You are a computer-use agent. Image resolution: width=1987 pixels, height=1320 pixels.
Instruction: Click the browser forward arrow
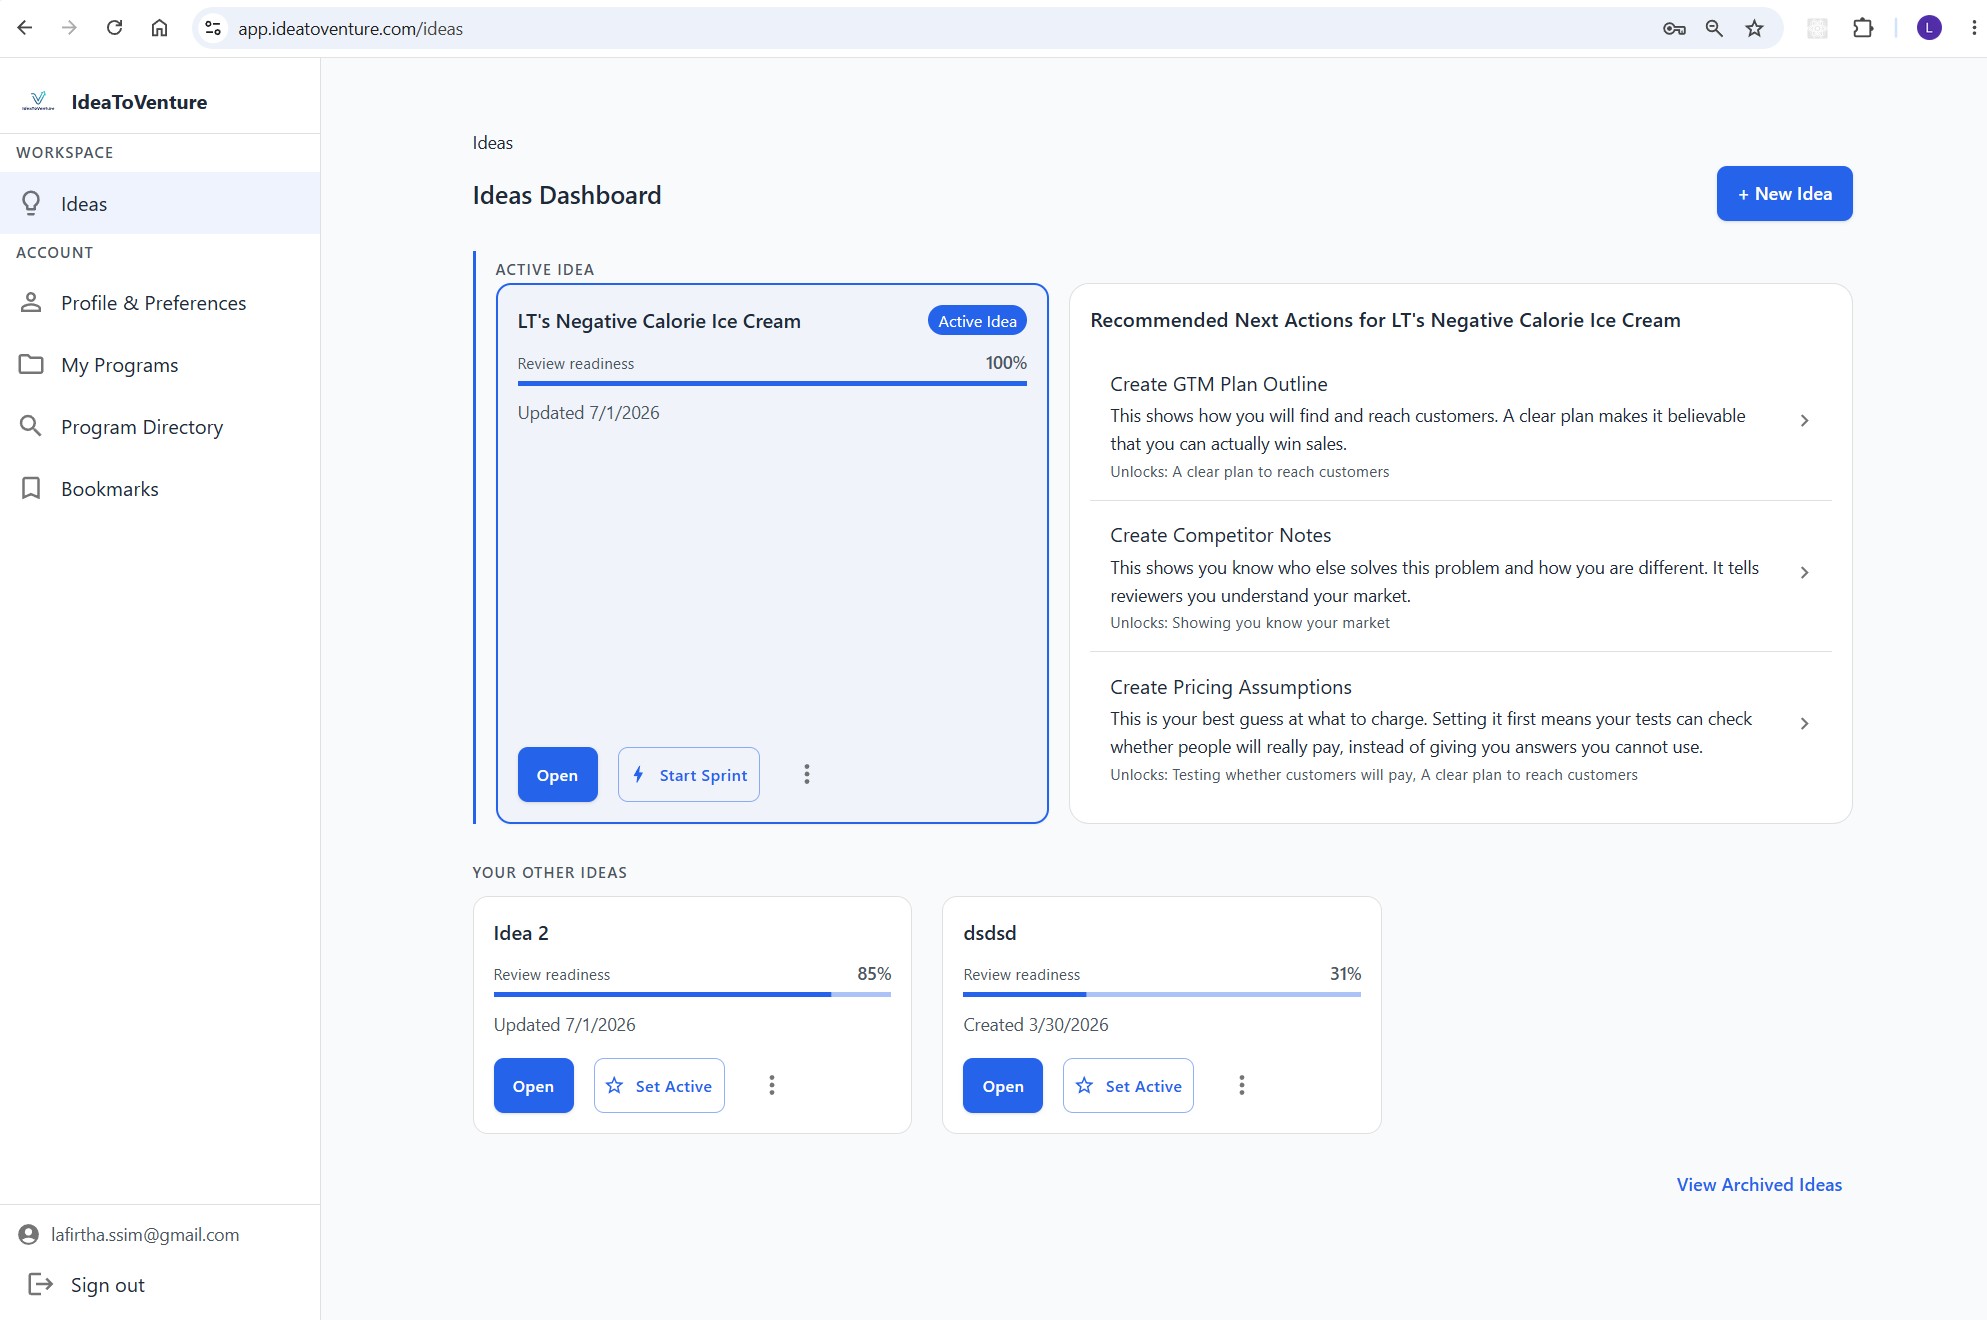pyautogui.click(x=69, y=28)
